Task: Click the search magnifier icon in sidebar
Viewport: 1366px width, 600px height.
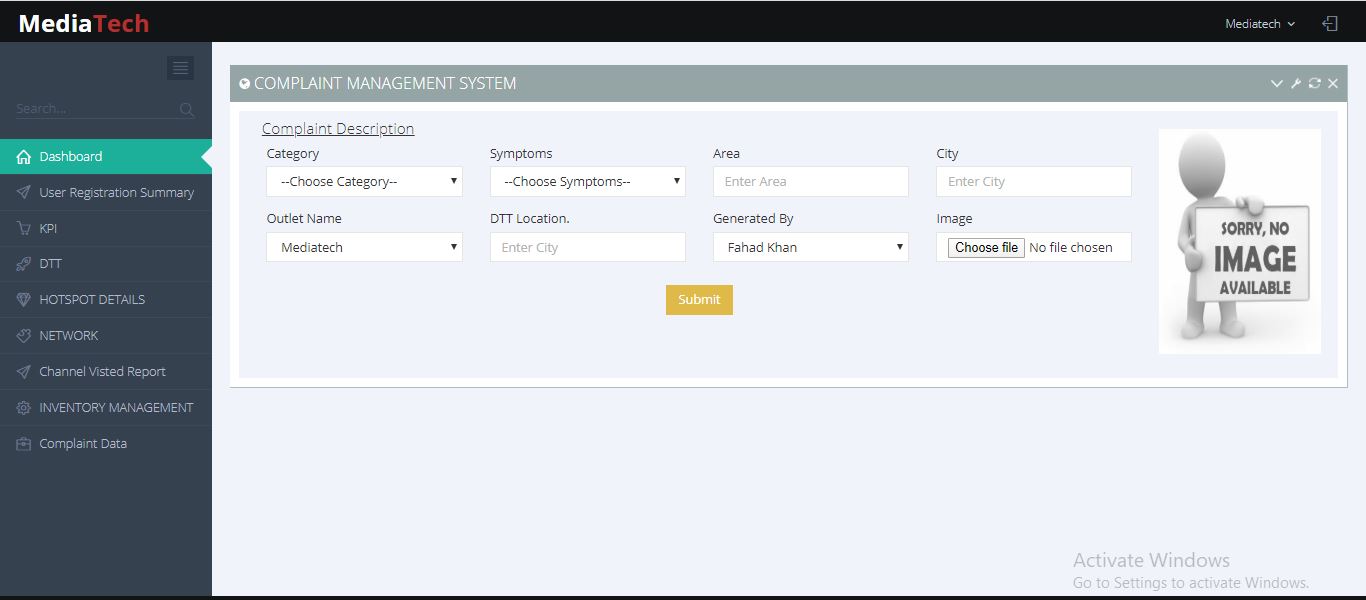Action: point(187,109)
